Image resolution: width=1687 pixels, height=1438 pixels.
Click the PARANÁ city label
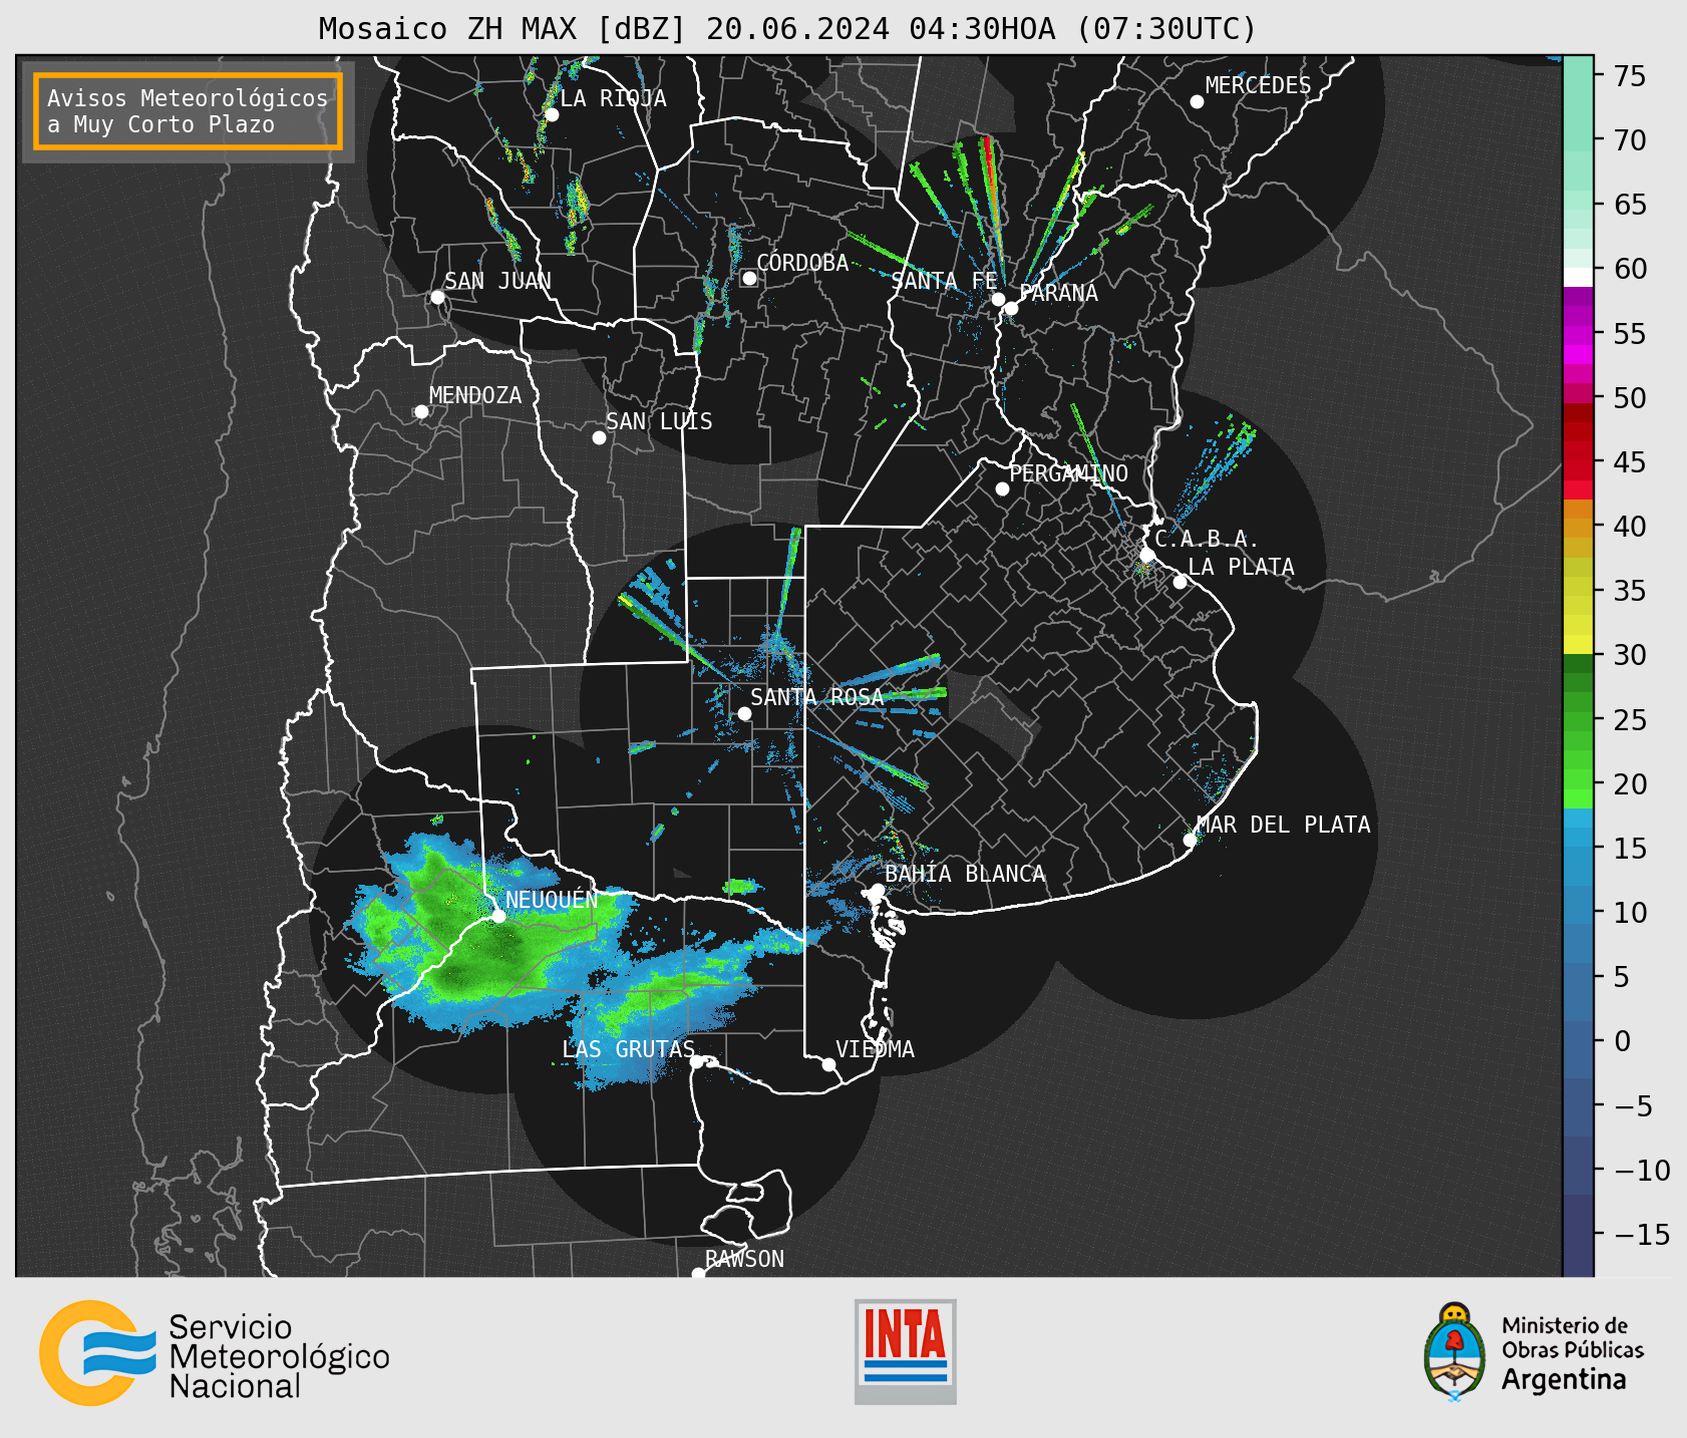1058,293
